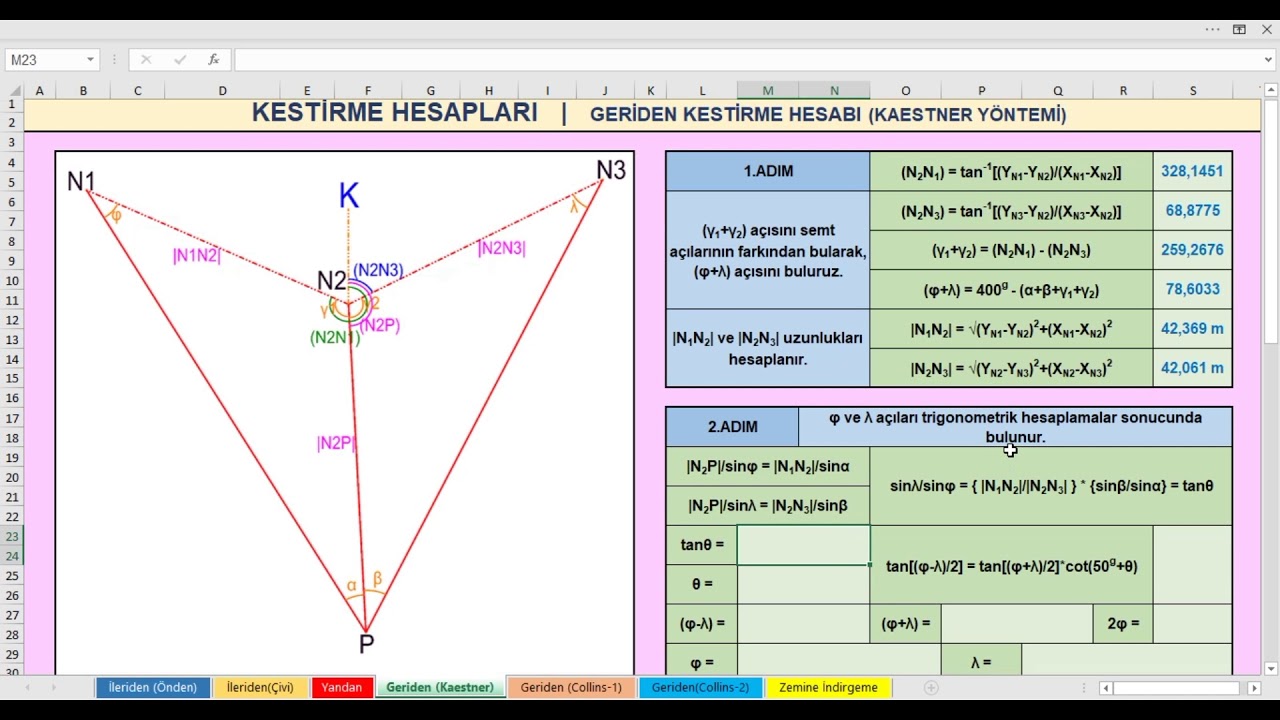Viewport: 1280px width, 720px height.
Task: Open the Name Box dropdown arrow
Action: pyautogui.click(x=90, y=60)
